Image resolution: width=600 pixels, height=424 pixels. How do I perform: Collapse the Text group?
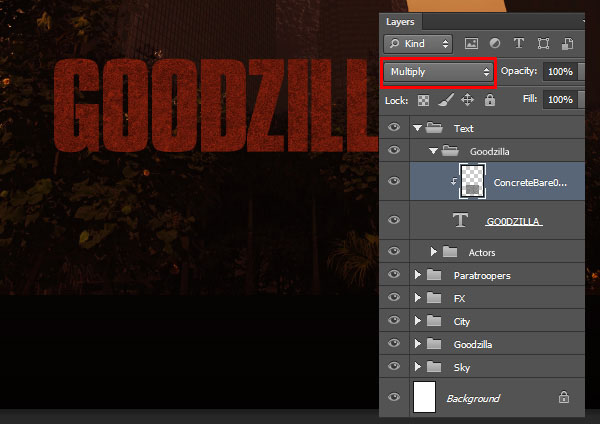click(417, 128)
